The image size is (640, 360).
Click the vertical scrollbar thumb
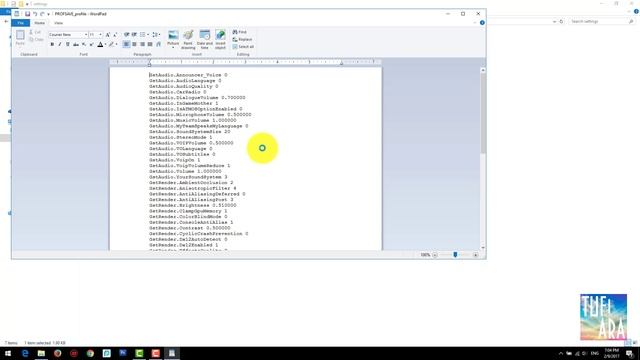coord(483,113)
